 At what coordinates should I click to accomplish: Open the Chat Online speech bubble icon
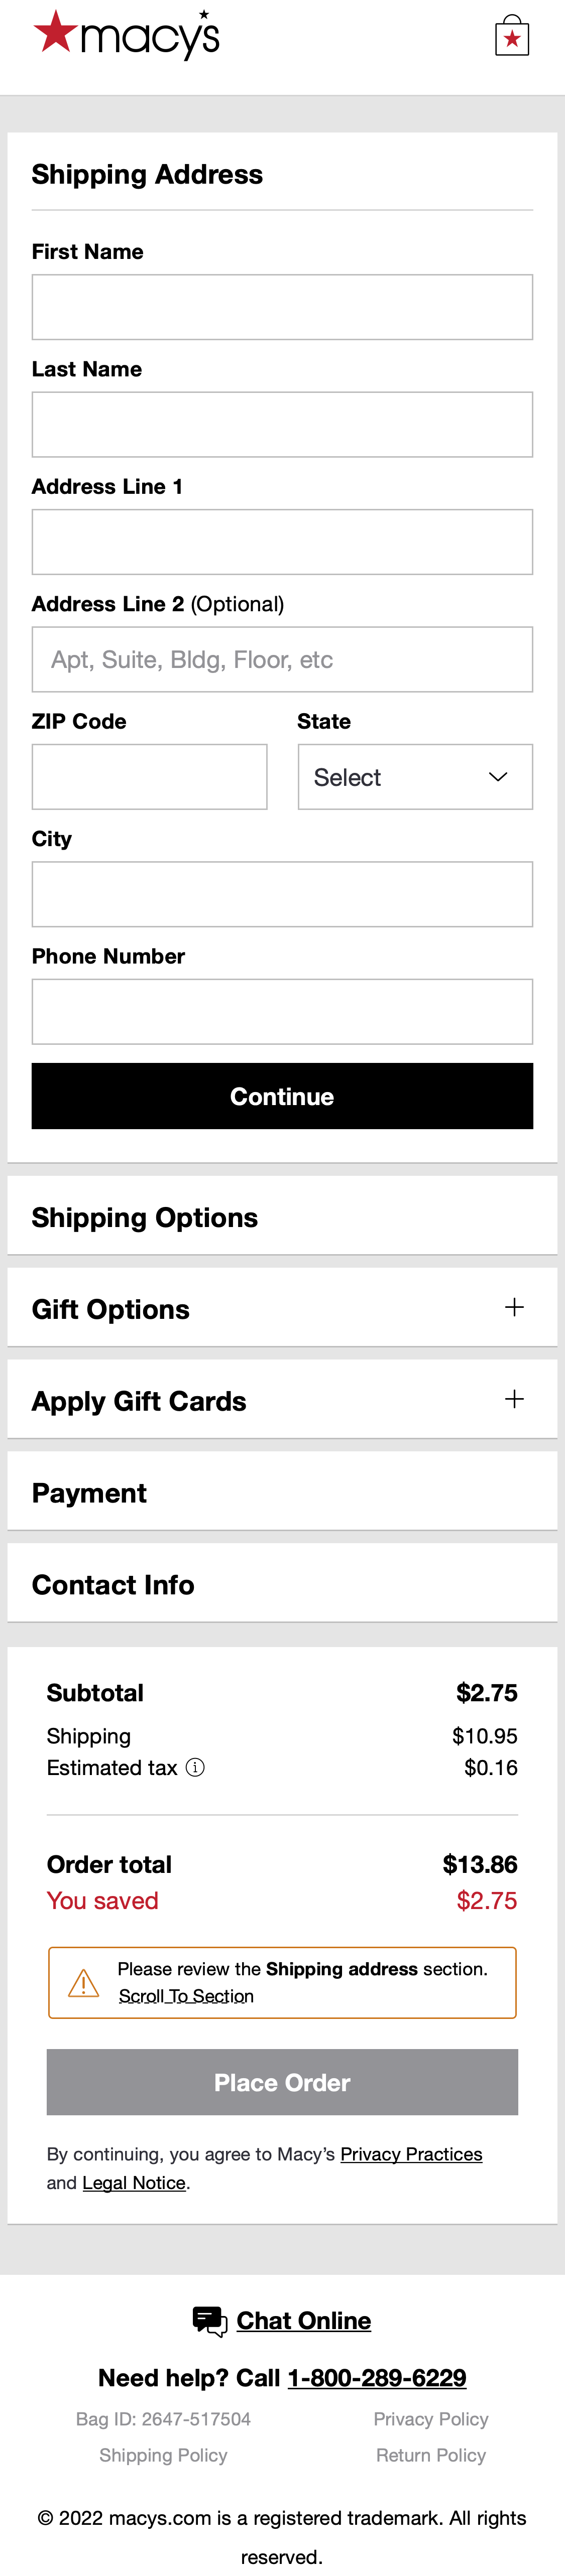click(x=208, y=2320)
